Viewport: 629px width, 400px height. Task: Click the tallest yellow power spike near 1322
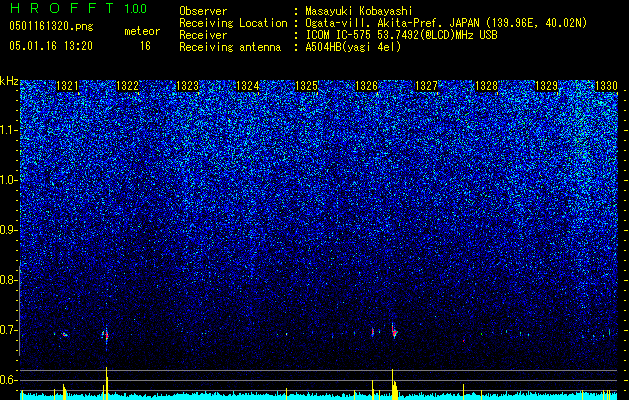[107, 384]
